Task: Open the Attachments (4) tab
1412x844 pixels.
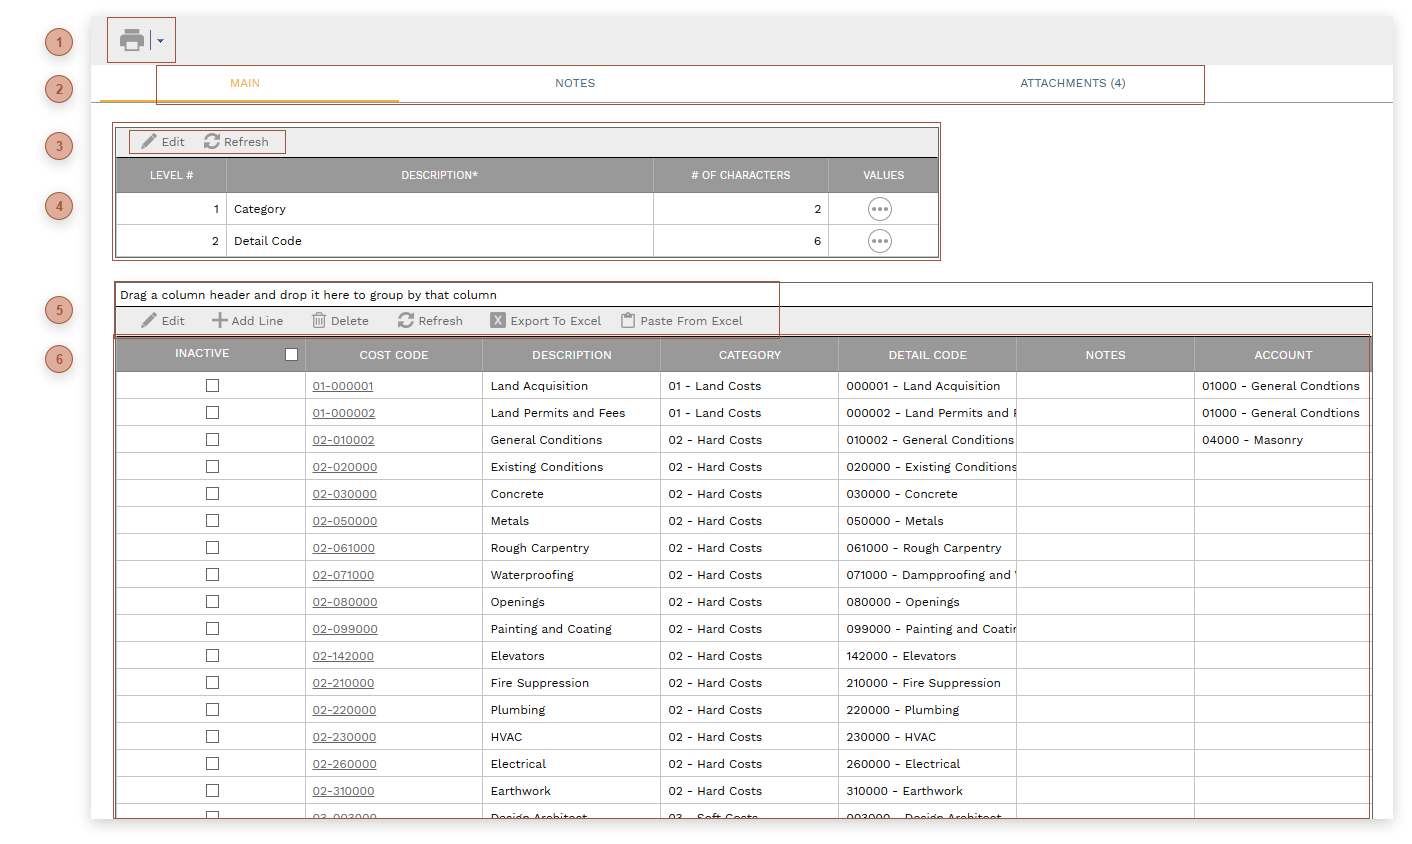Action: (x=1072, y=83)
